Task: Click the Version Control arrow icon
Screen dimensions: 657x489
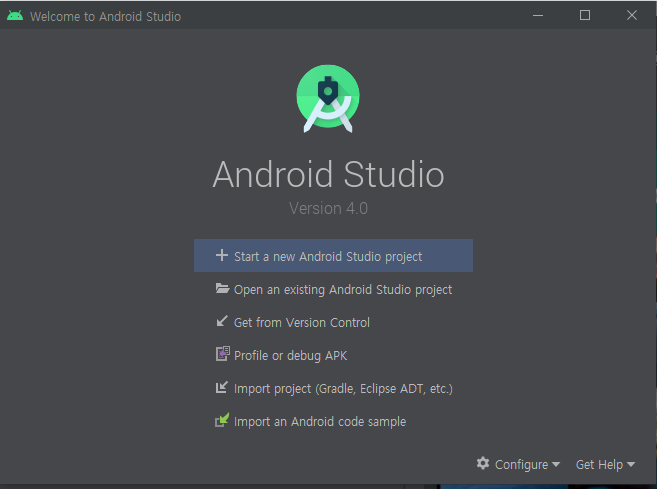Action: [222, 321]
